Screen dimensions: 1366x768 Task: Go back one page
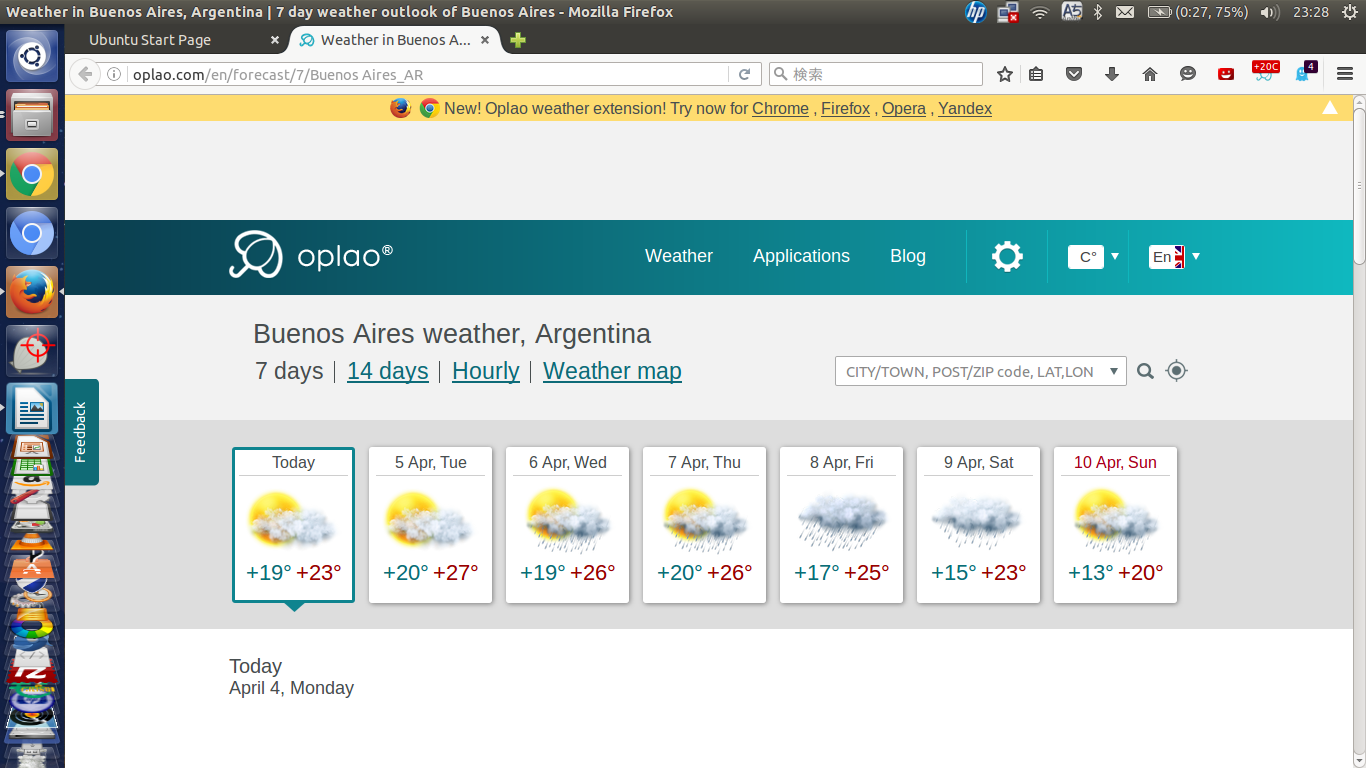coord(85,74)
